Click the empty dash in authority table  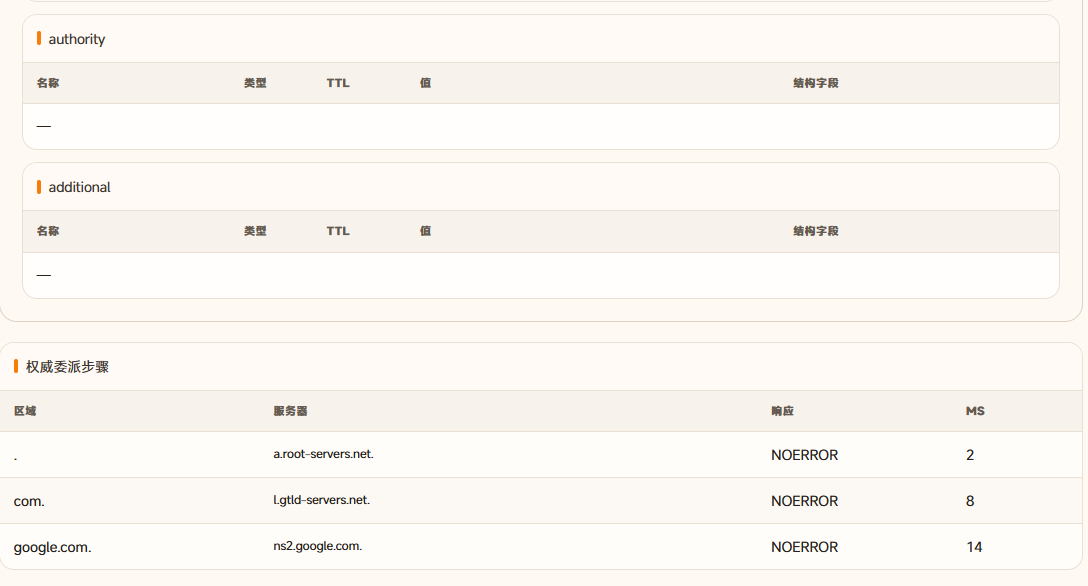pyautogui.click(x=44, y=126)
